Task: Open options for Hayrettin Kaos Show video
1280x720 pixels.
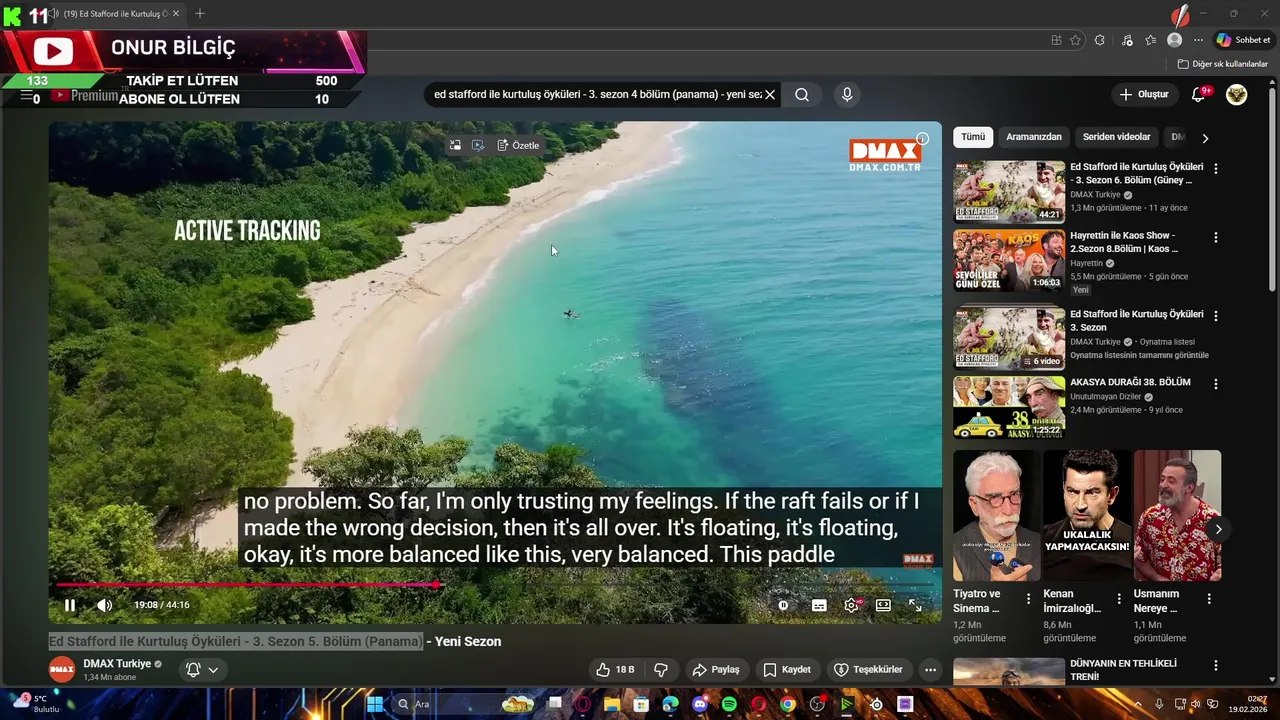Action: (x=1216, y=238)
